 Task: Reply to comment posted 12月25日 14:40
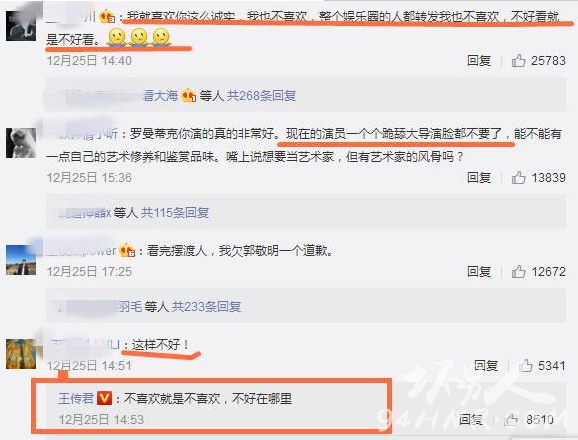tap(479, 60)
